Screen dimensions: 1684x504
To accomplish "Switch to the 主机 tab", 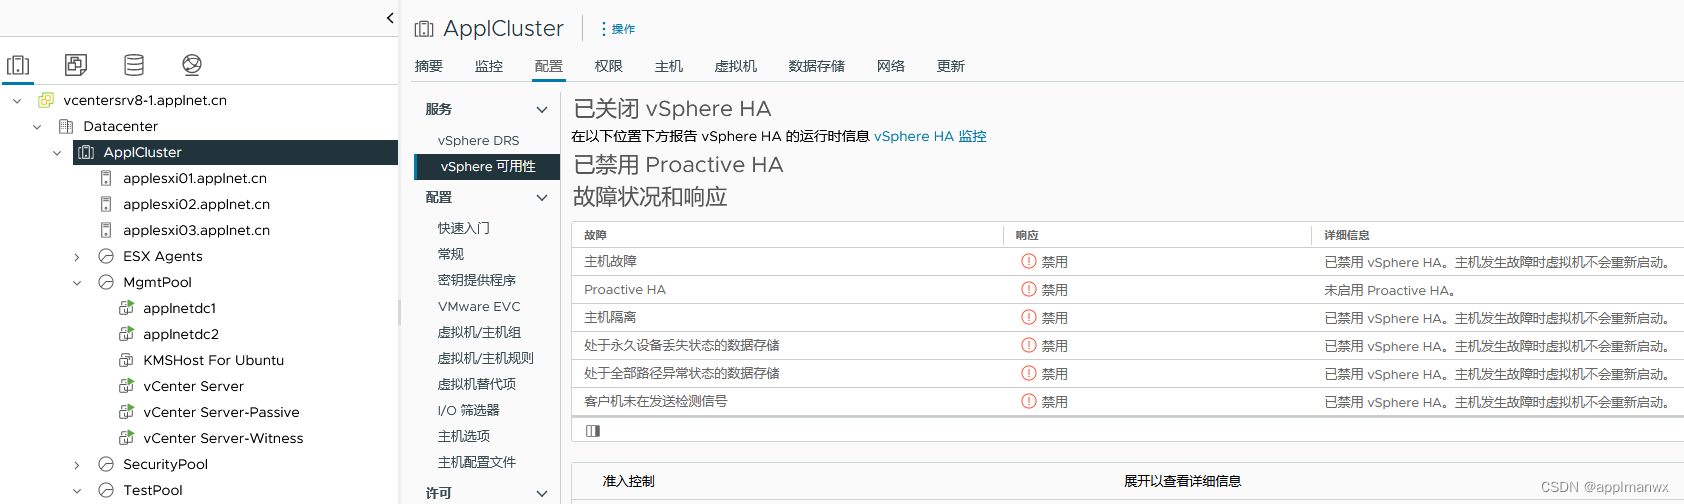I will [x=669, y=66].
